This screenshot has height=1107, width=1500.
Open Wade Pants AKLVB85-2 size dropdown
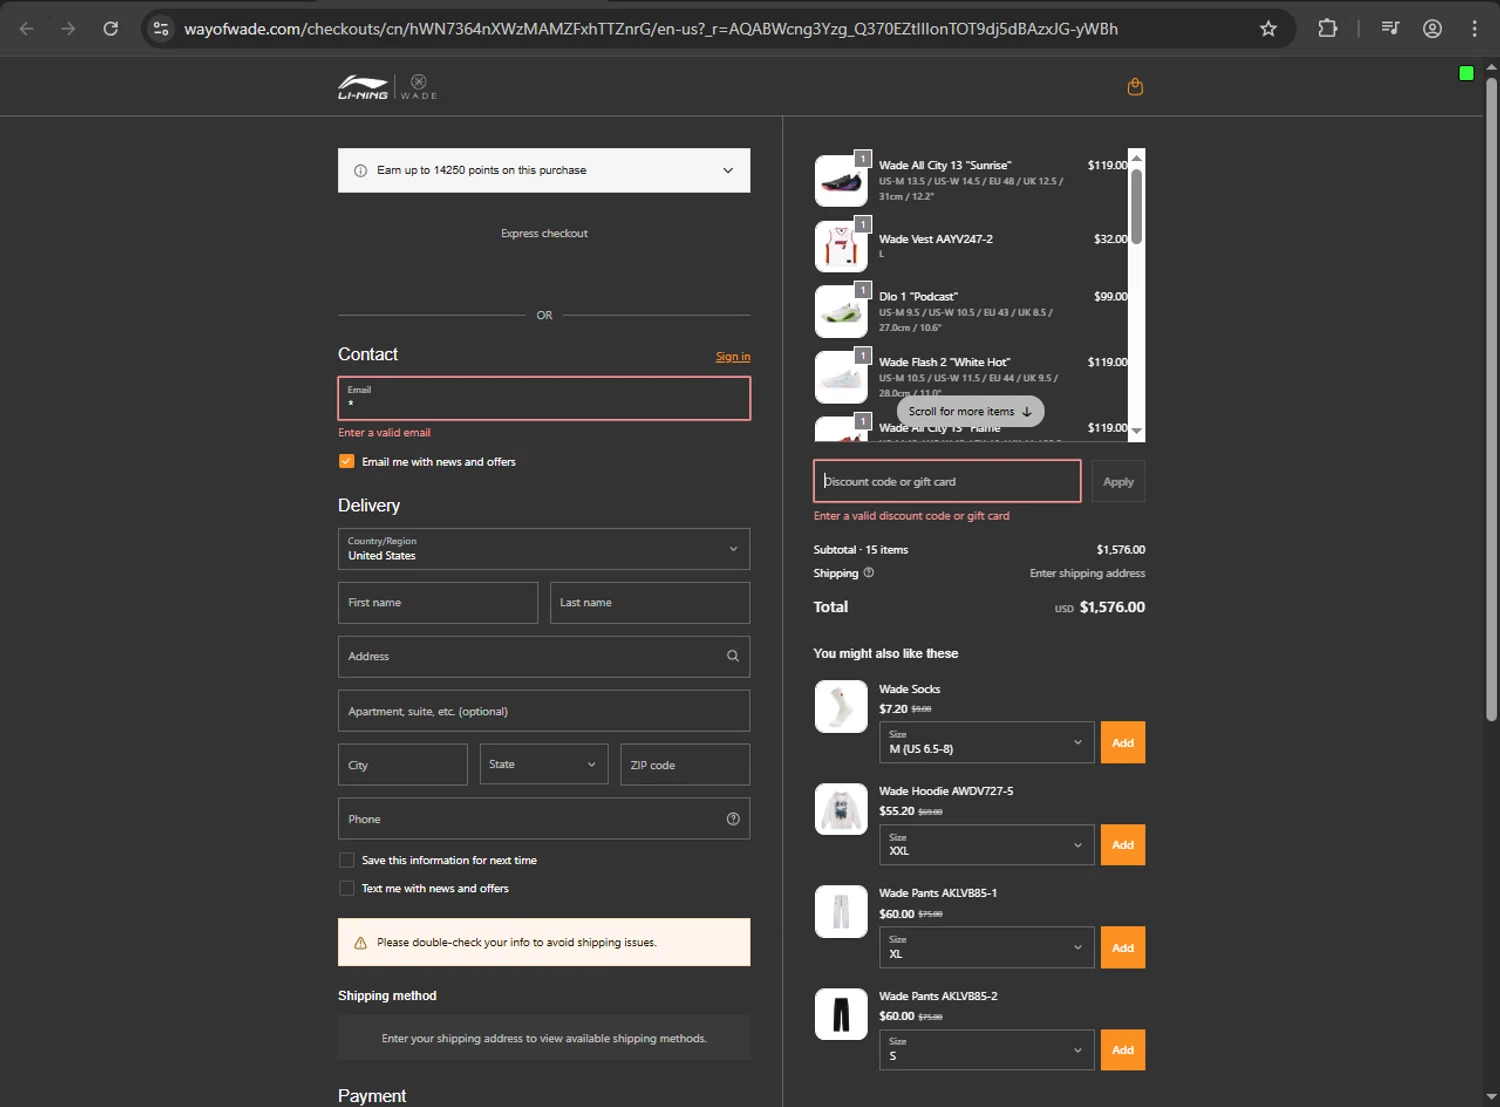(x=986, y=1050)
